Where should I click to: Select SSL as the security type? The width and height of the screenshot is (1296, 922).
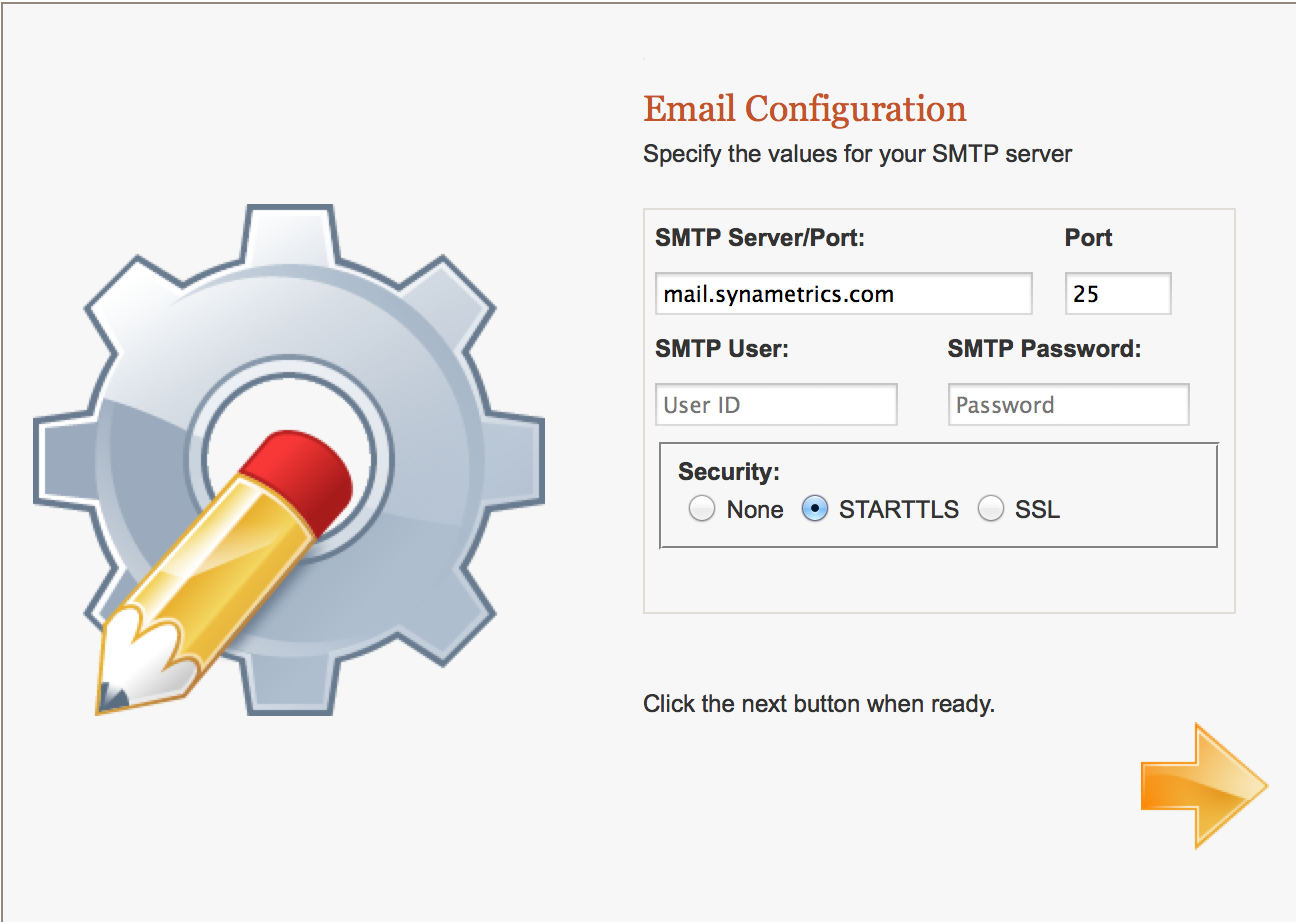coord(991,509)
